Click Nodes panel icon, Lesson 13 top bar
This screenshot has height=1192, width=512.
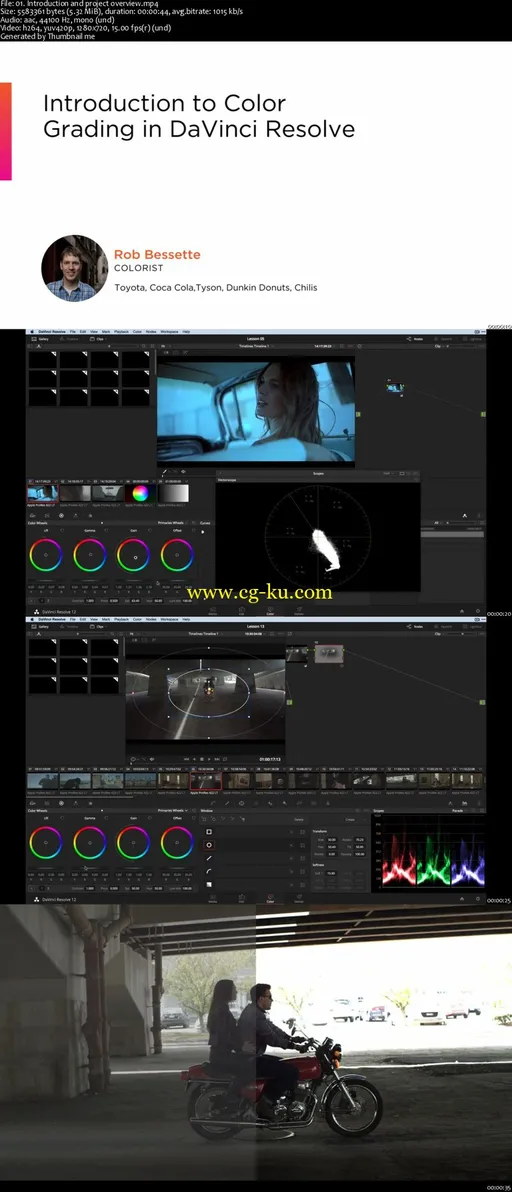pos(416,626)
